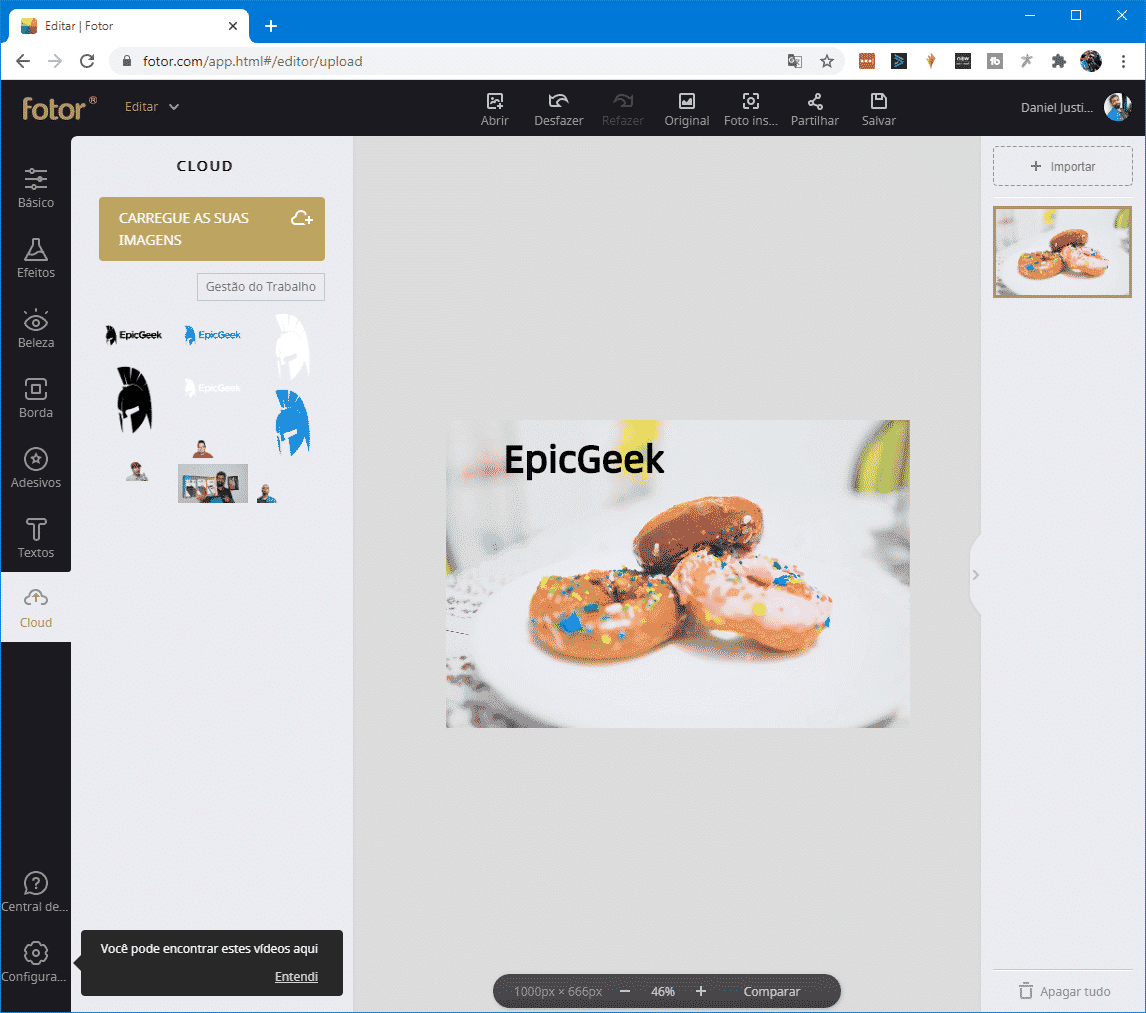Screen dimensions: 1146x1013
Task: Collapse the right side panel arrow
Action: pos(976,575)
